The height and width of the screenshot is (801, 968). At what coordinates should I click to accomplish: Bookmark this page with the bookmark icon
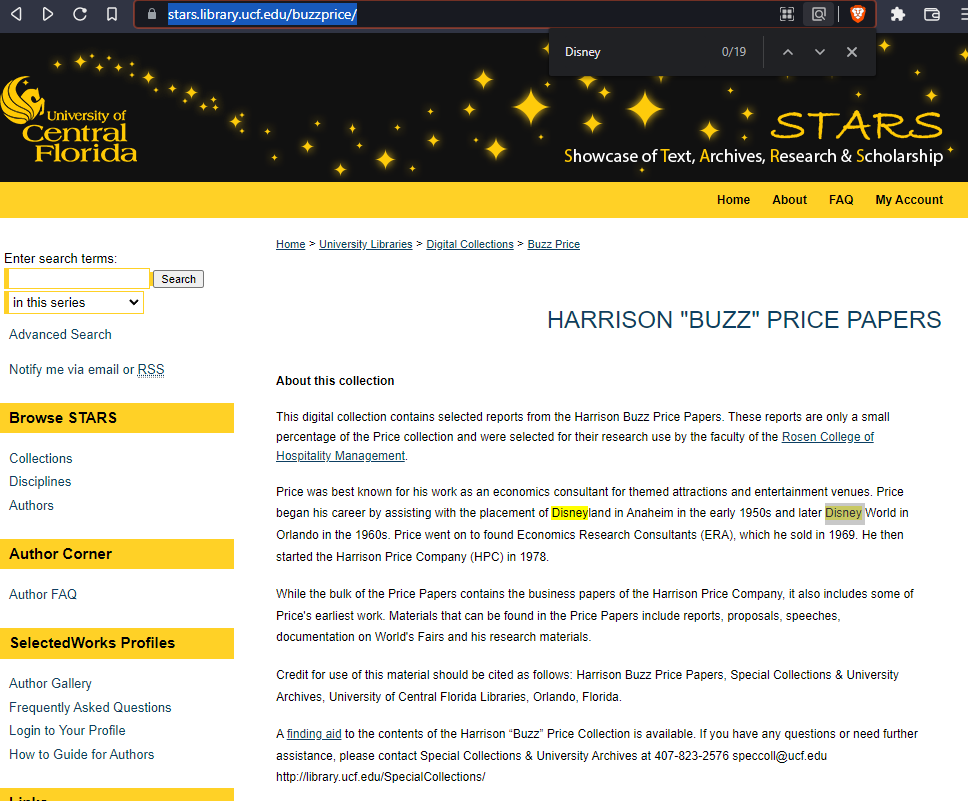tap(112, 14)
